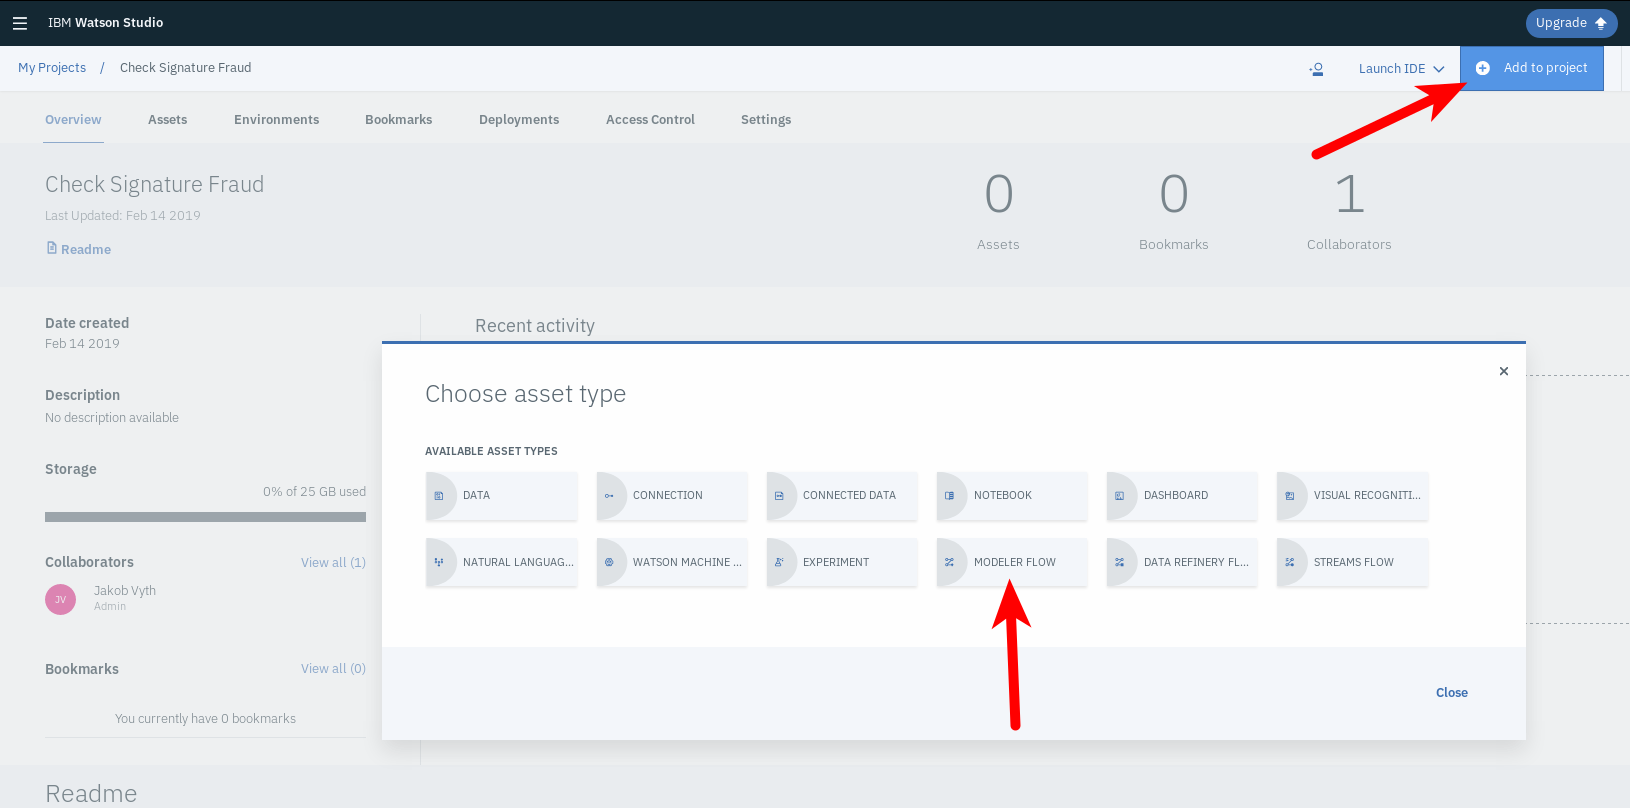The width and height of the screenshot is (1630, 808).
Task: Click the Check Signature Fraud breadcrumb
Action: tap(185, 68)
